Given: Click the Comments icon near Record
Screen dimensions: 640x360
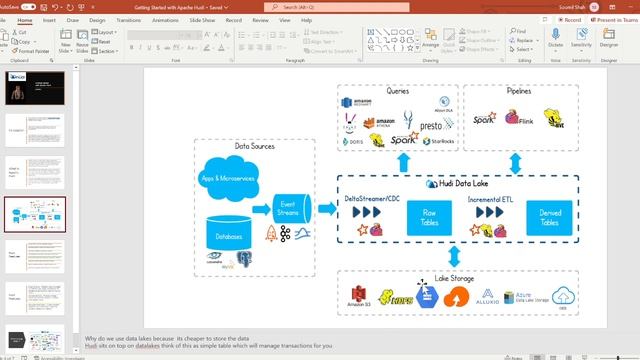Looking at the screenshot, I should 545,20.
